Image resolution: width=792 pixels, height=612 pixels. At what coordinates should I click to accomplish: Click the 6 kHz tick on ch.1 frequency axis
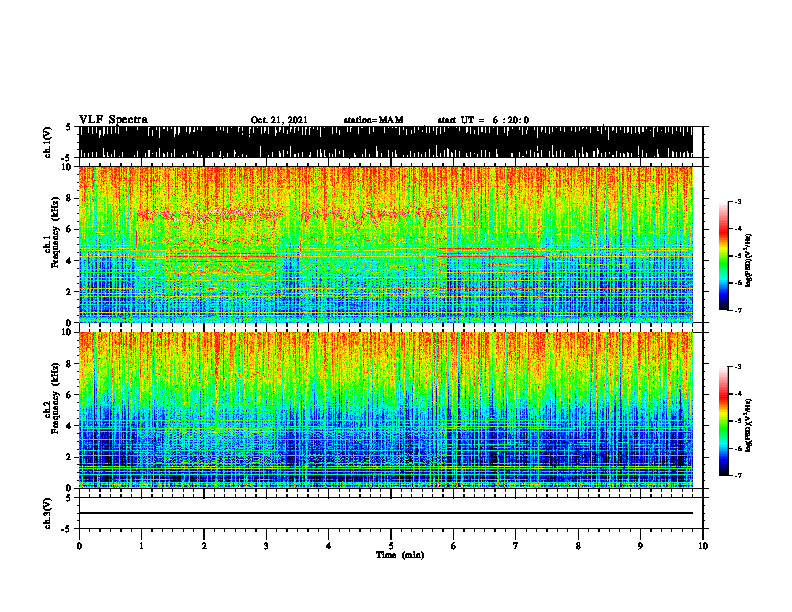[x=70, y=229]
